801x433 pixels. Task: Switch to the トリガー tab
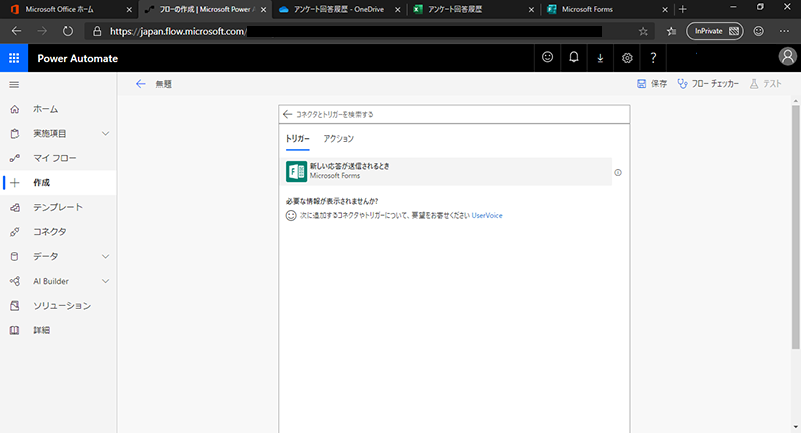[297, 139]
